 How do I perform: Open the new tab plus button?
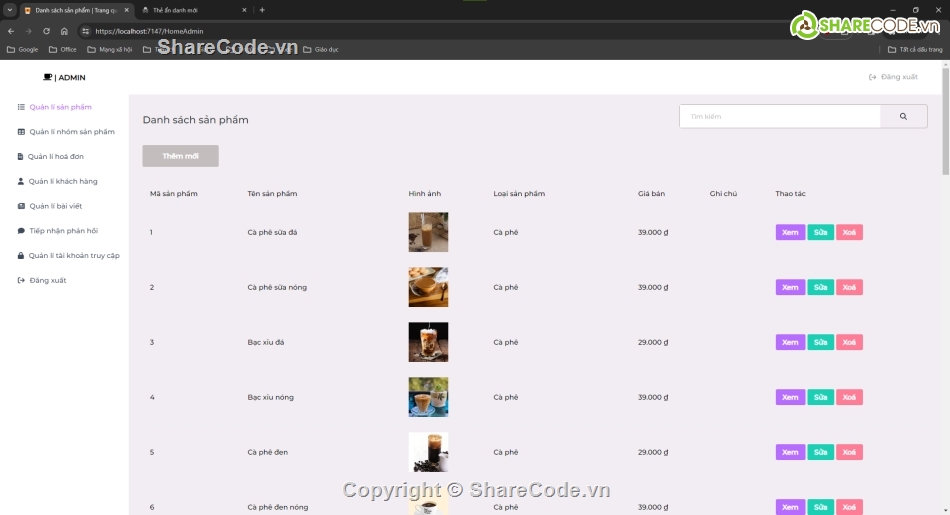click(262, 10)
